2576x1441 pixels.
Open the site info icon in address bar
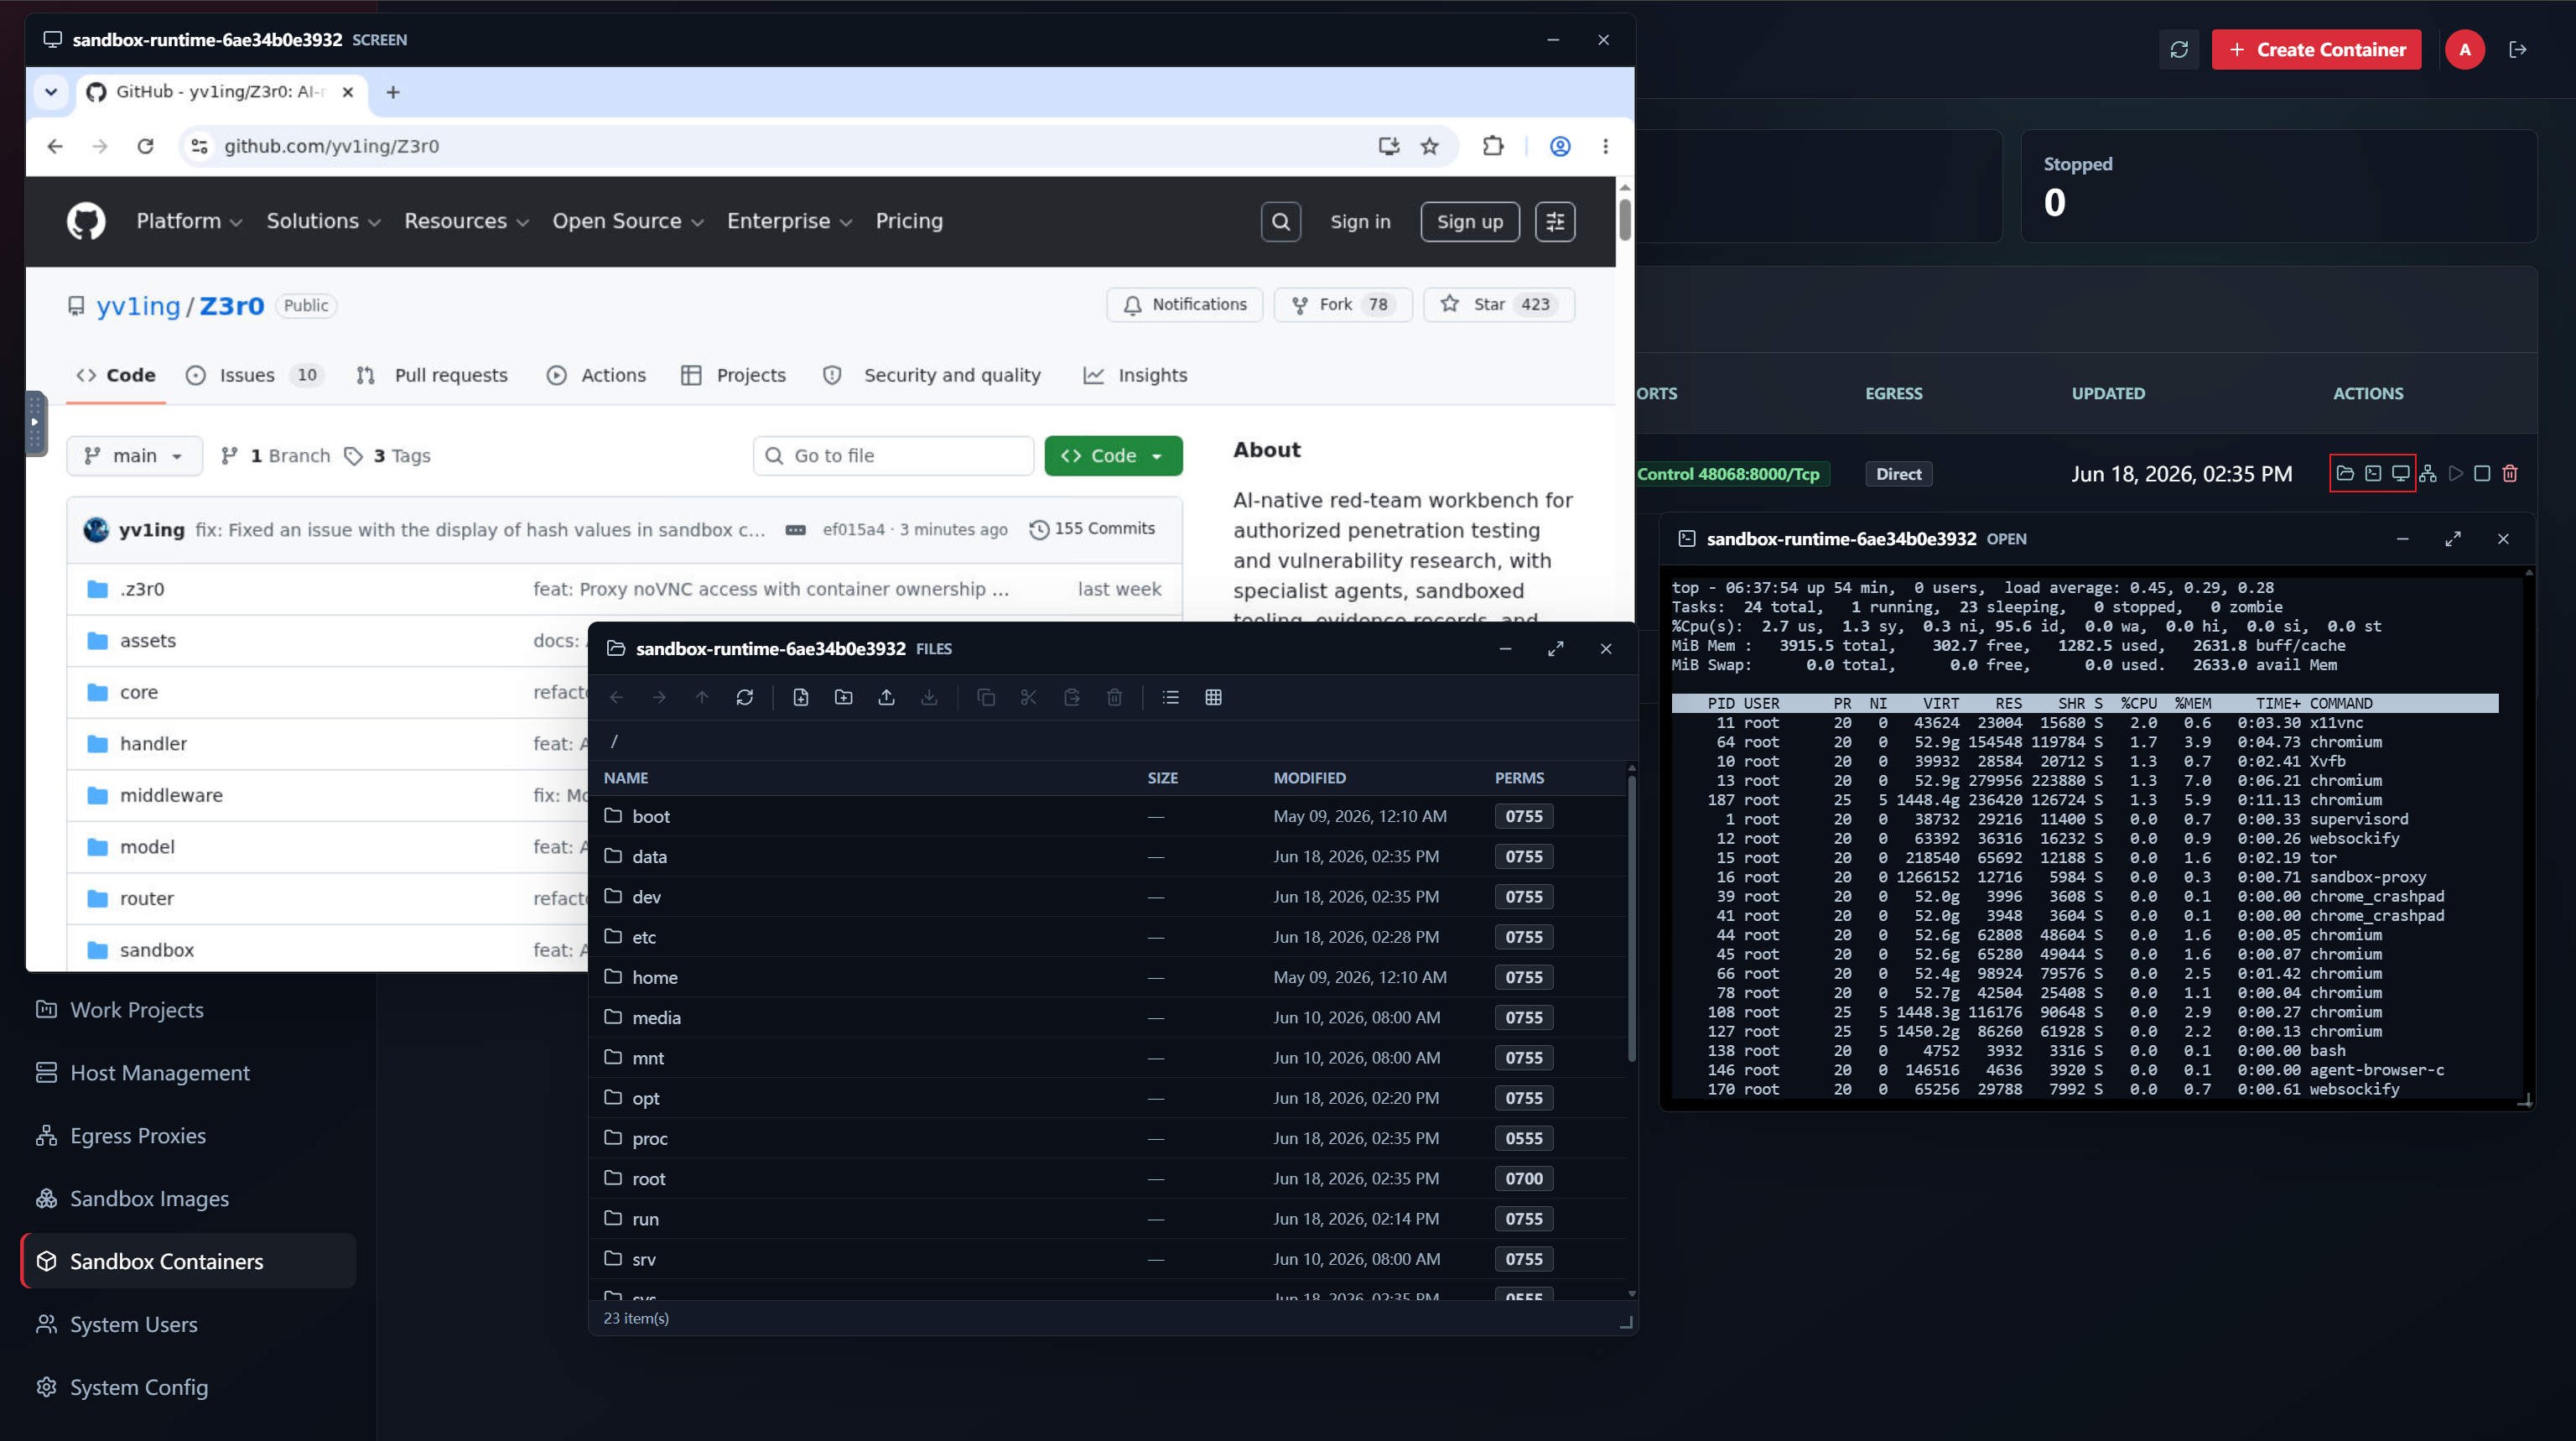(200, 147)
